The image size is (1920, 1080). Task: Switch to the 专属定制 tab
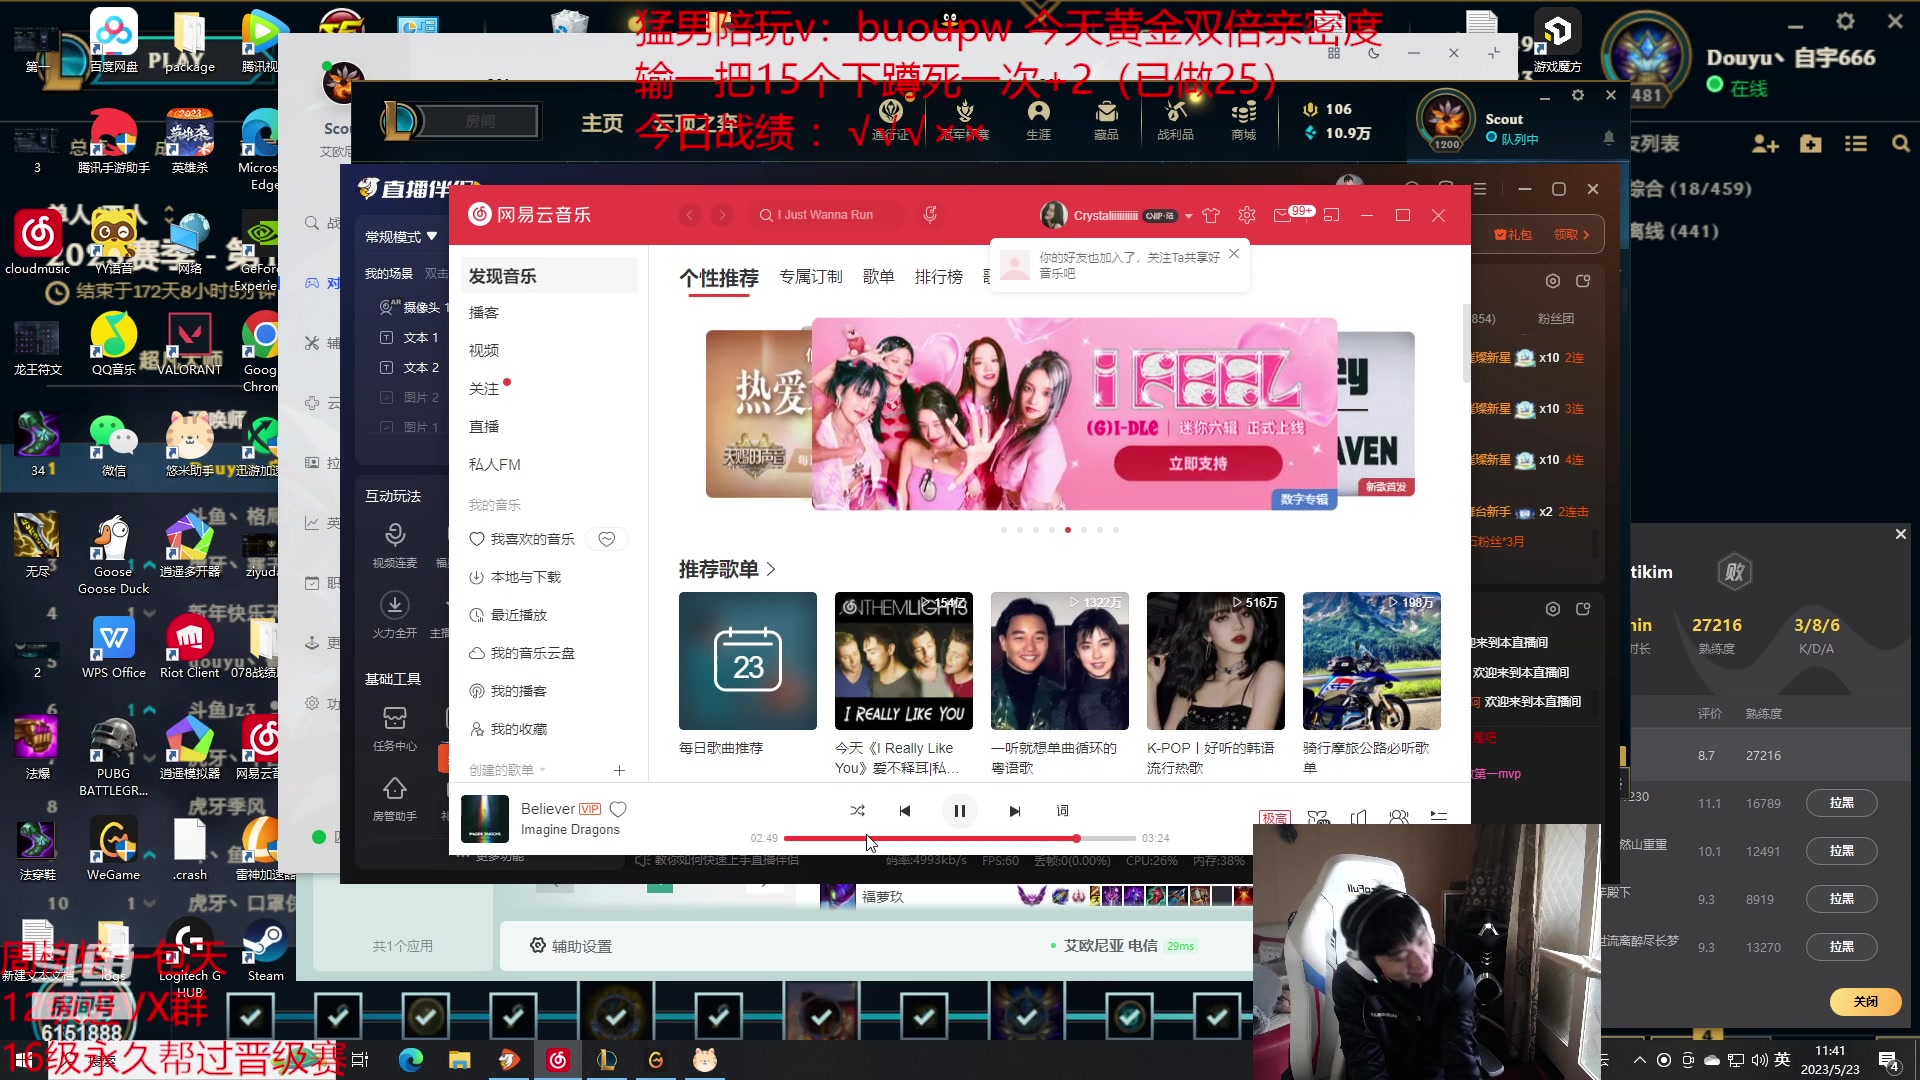[x=810, y=277]
